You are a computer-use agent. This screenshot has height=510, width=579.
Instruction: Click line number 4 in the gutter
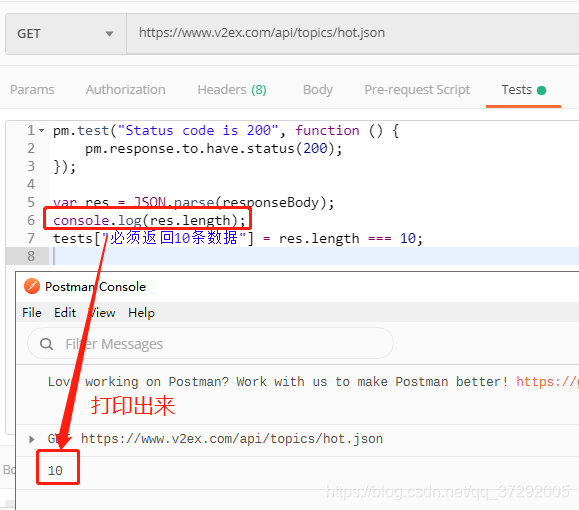click(31, 184)
